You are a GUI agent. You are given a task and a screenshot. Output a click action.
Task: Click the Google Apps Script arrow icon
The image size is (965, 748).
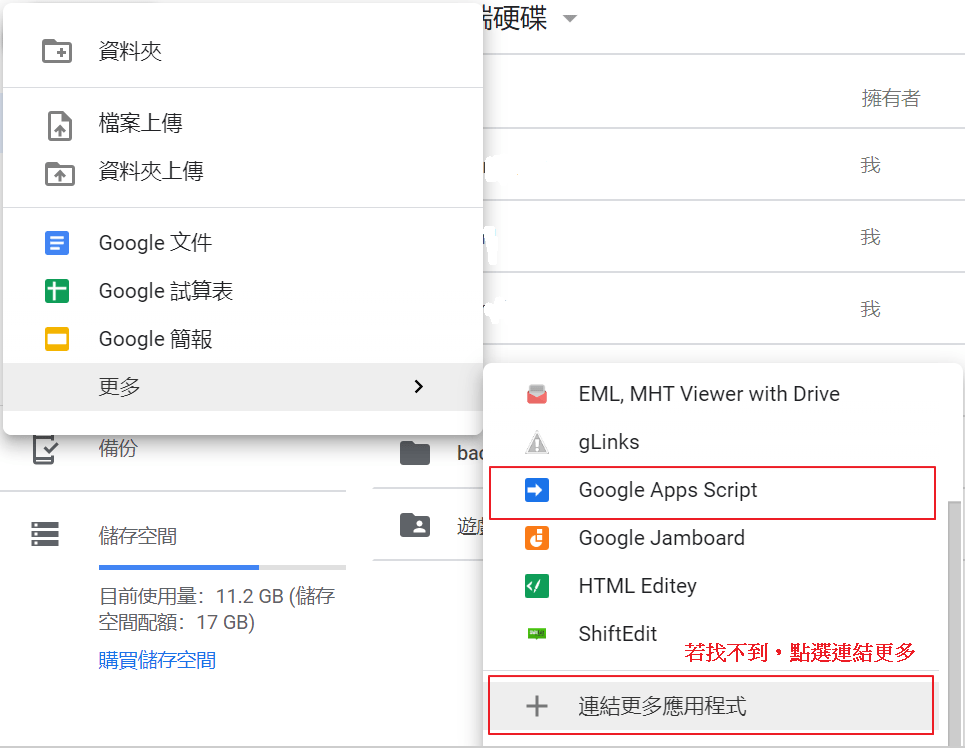(537, 490)
